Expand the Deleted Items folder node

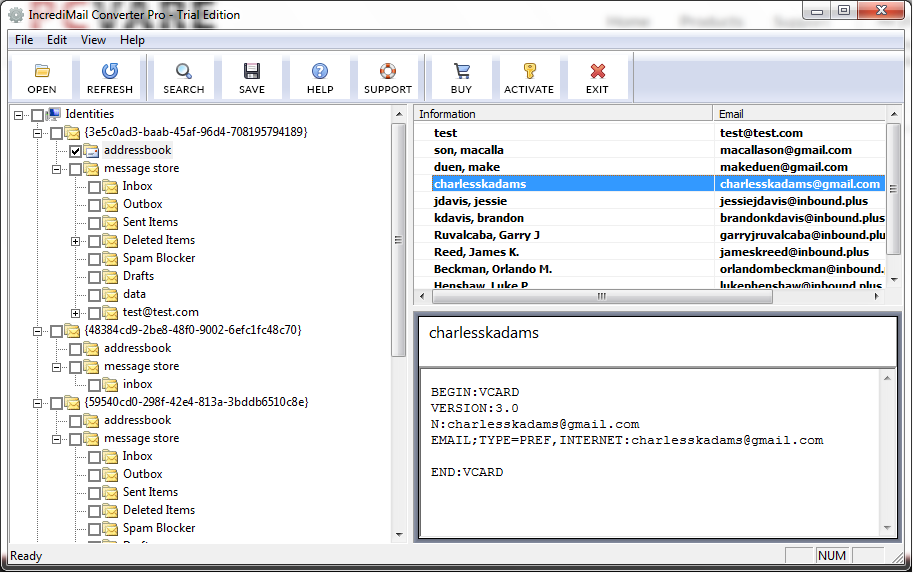76,241
